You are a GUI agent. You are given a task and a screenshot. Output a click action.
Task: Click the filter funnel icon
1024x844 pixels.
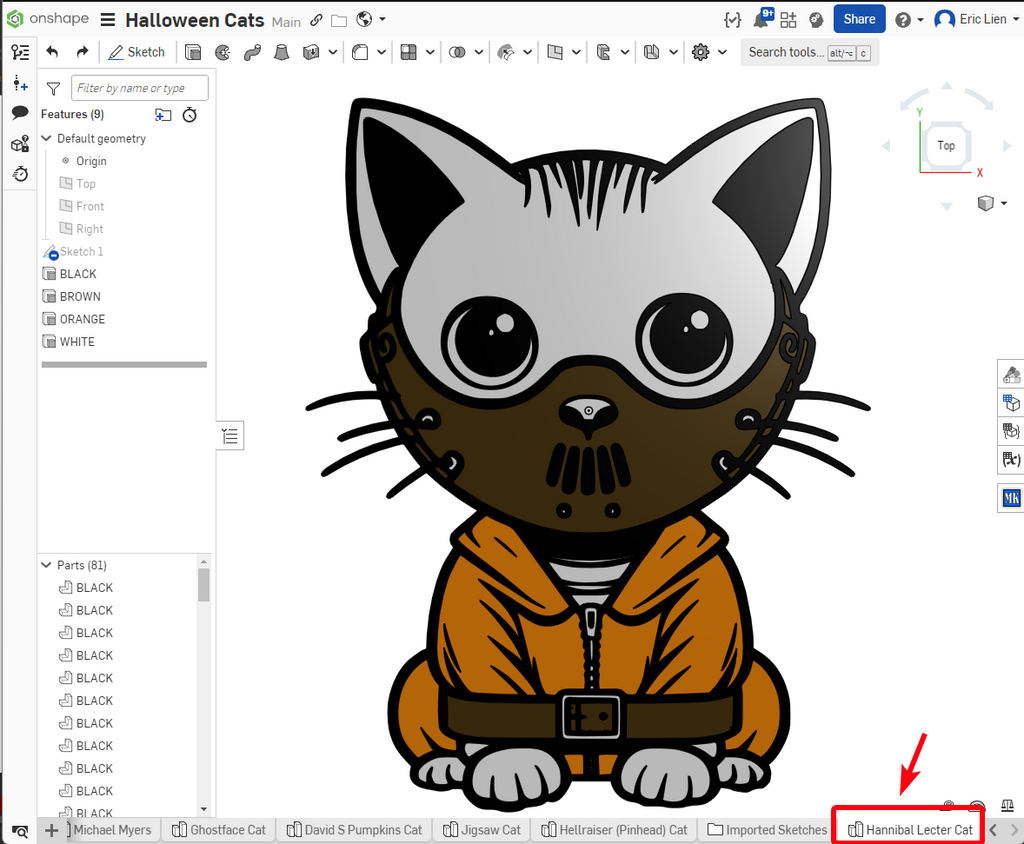point(54,88)
